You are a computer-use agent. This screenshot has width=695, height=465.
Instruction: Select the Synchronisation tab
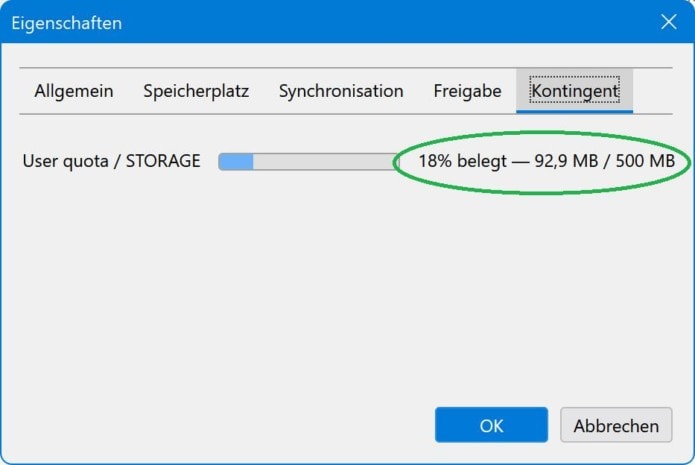coord(341,91)
